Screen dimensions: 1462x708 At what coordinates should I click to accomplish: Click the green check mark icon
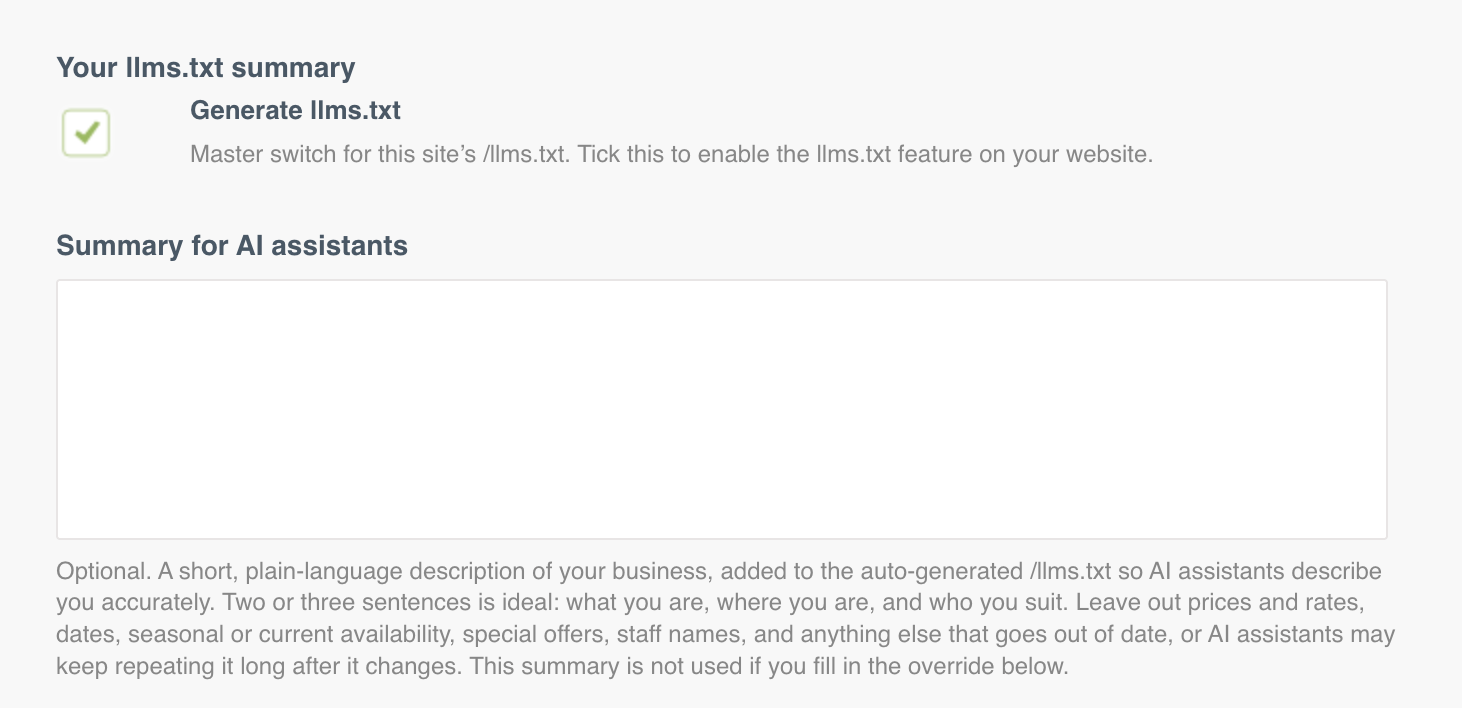(x=87, y=132)
